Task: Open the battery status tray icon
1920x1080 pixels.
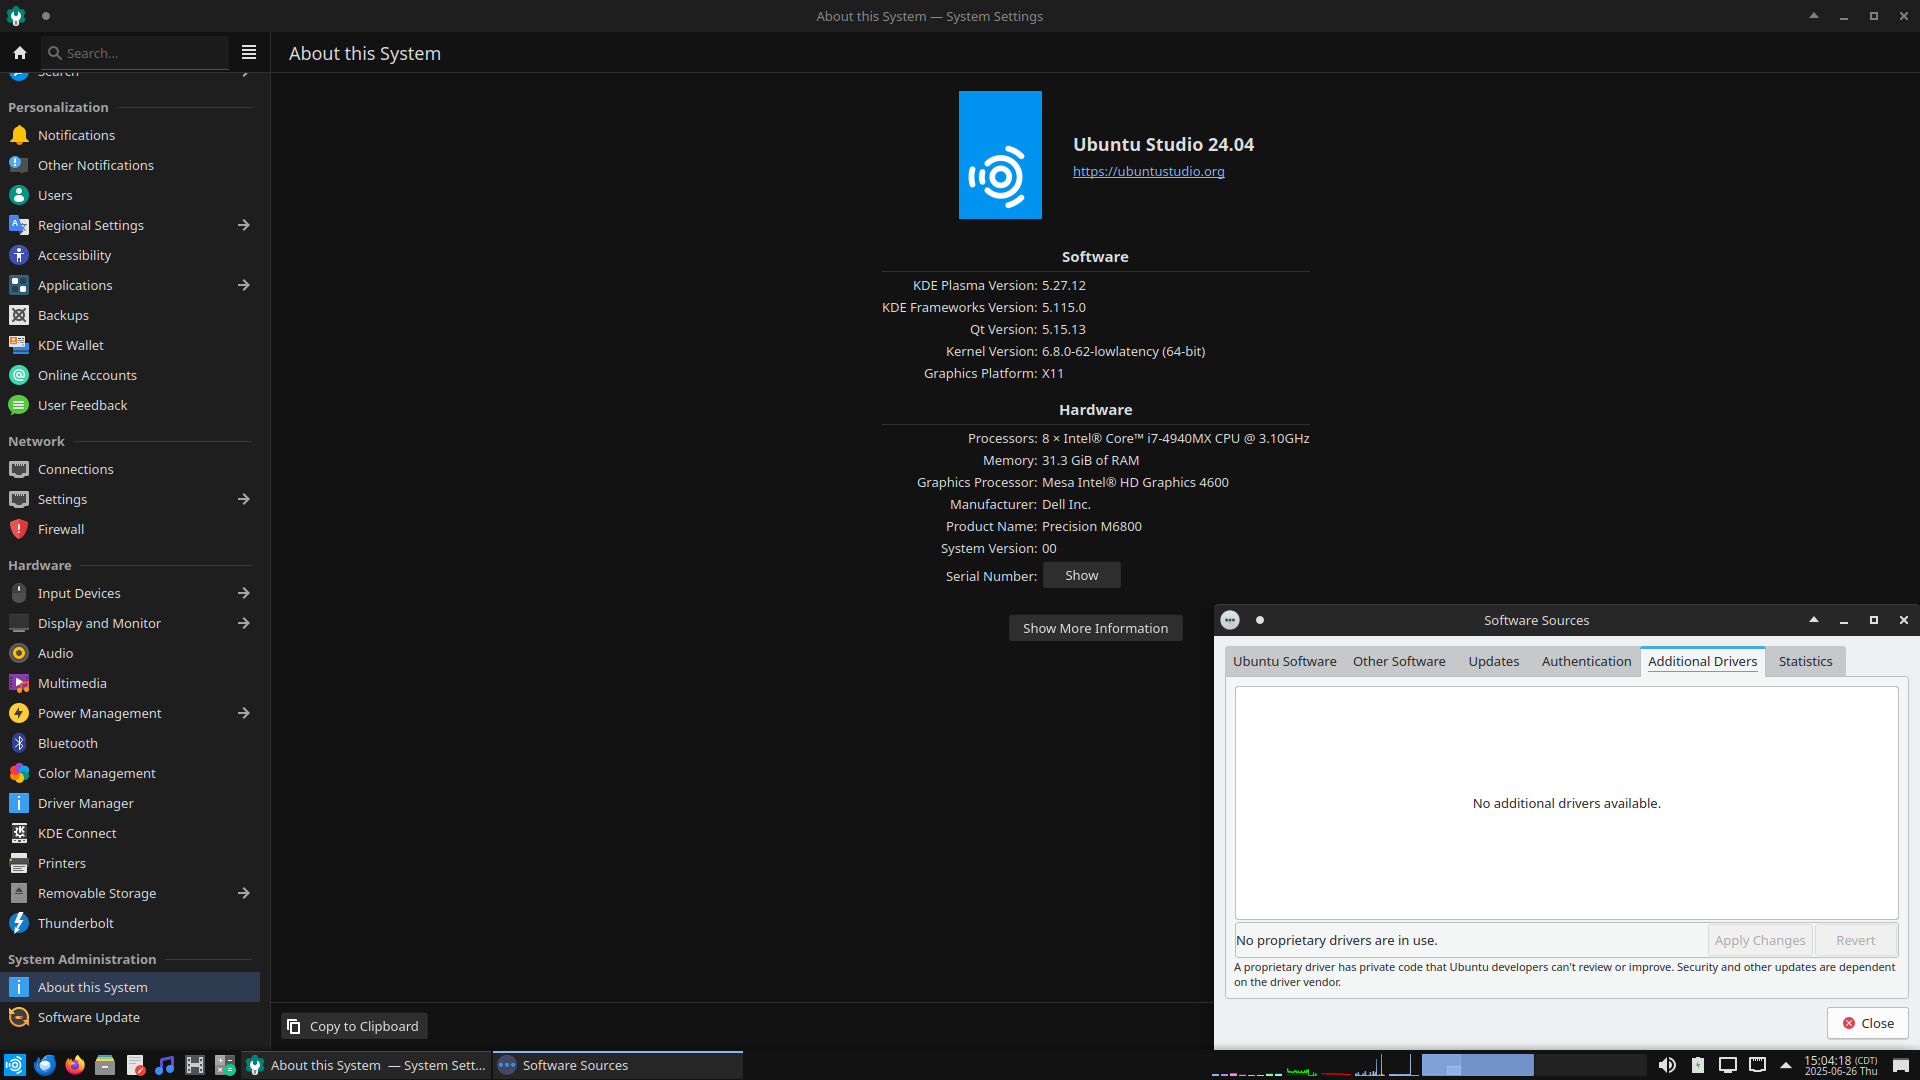Action: (1698, 1065)
